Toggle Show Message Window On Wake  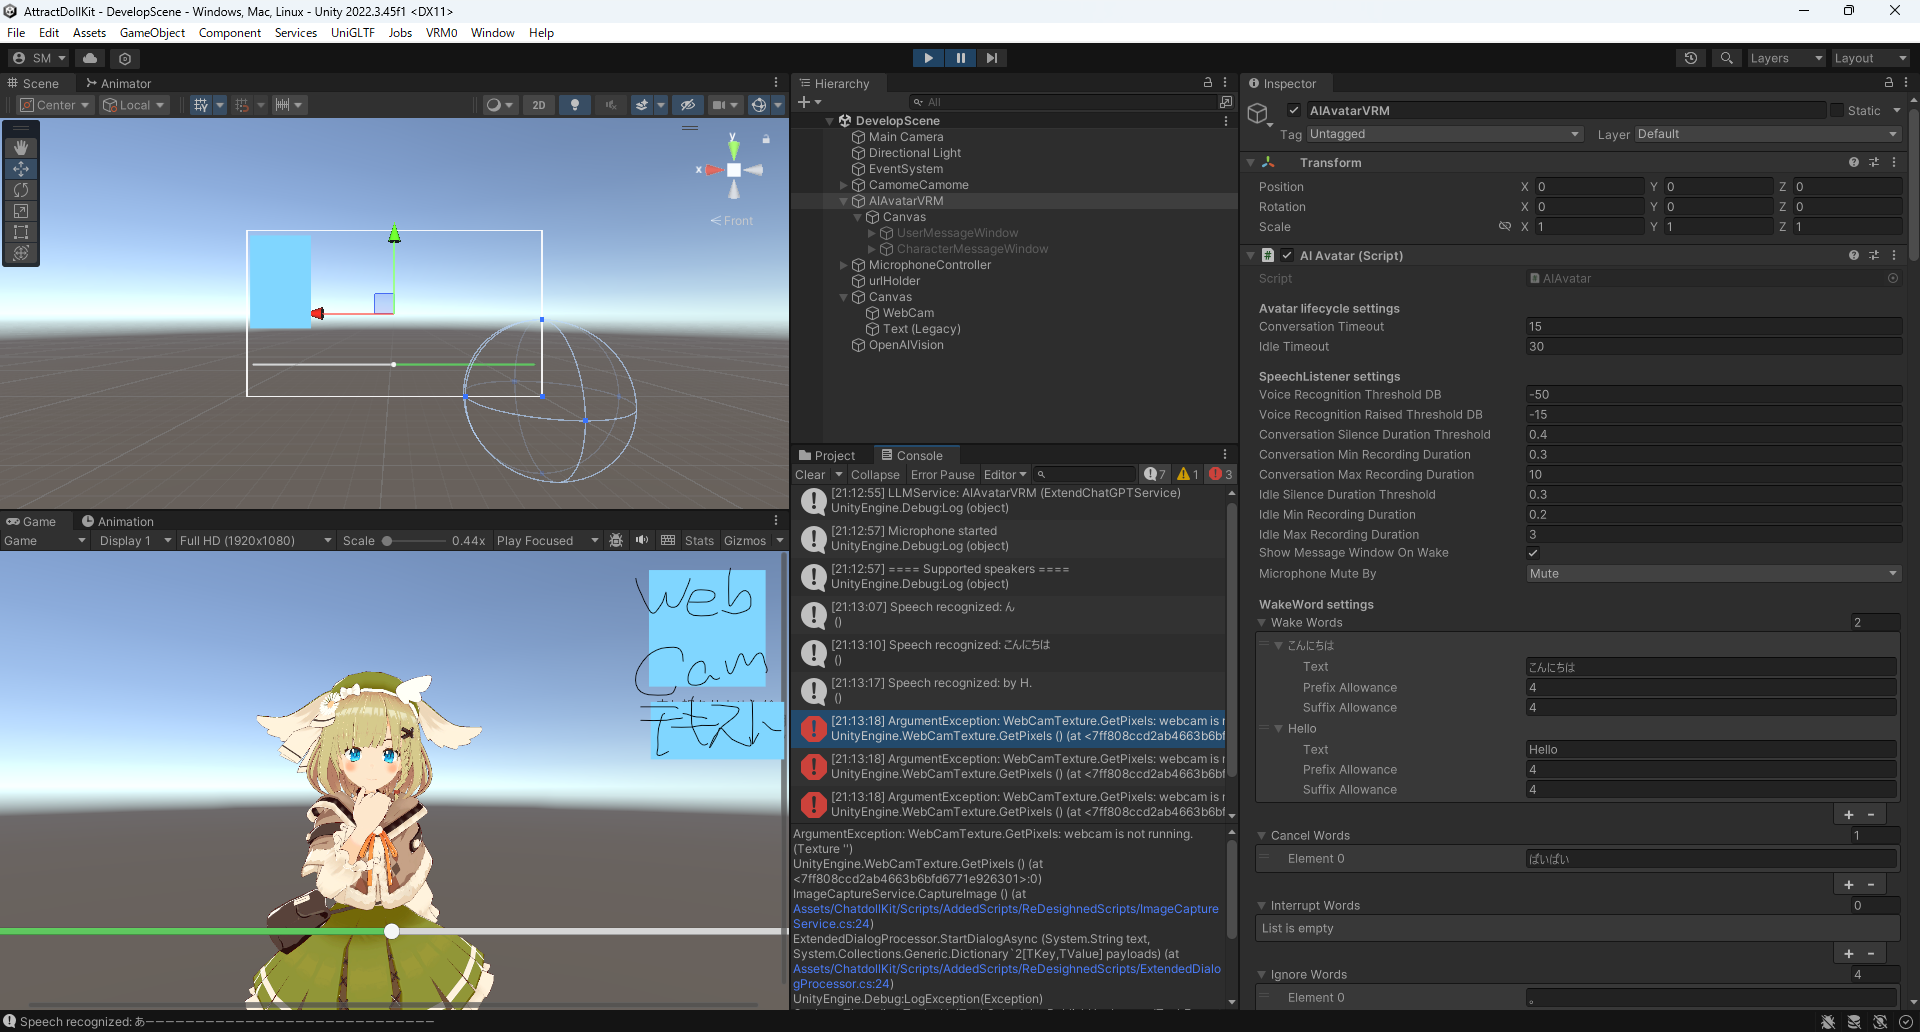point(1533,553)
